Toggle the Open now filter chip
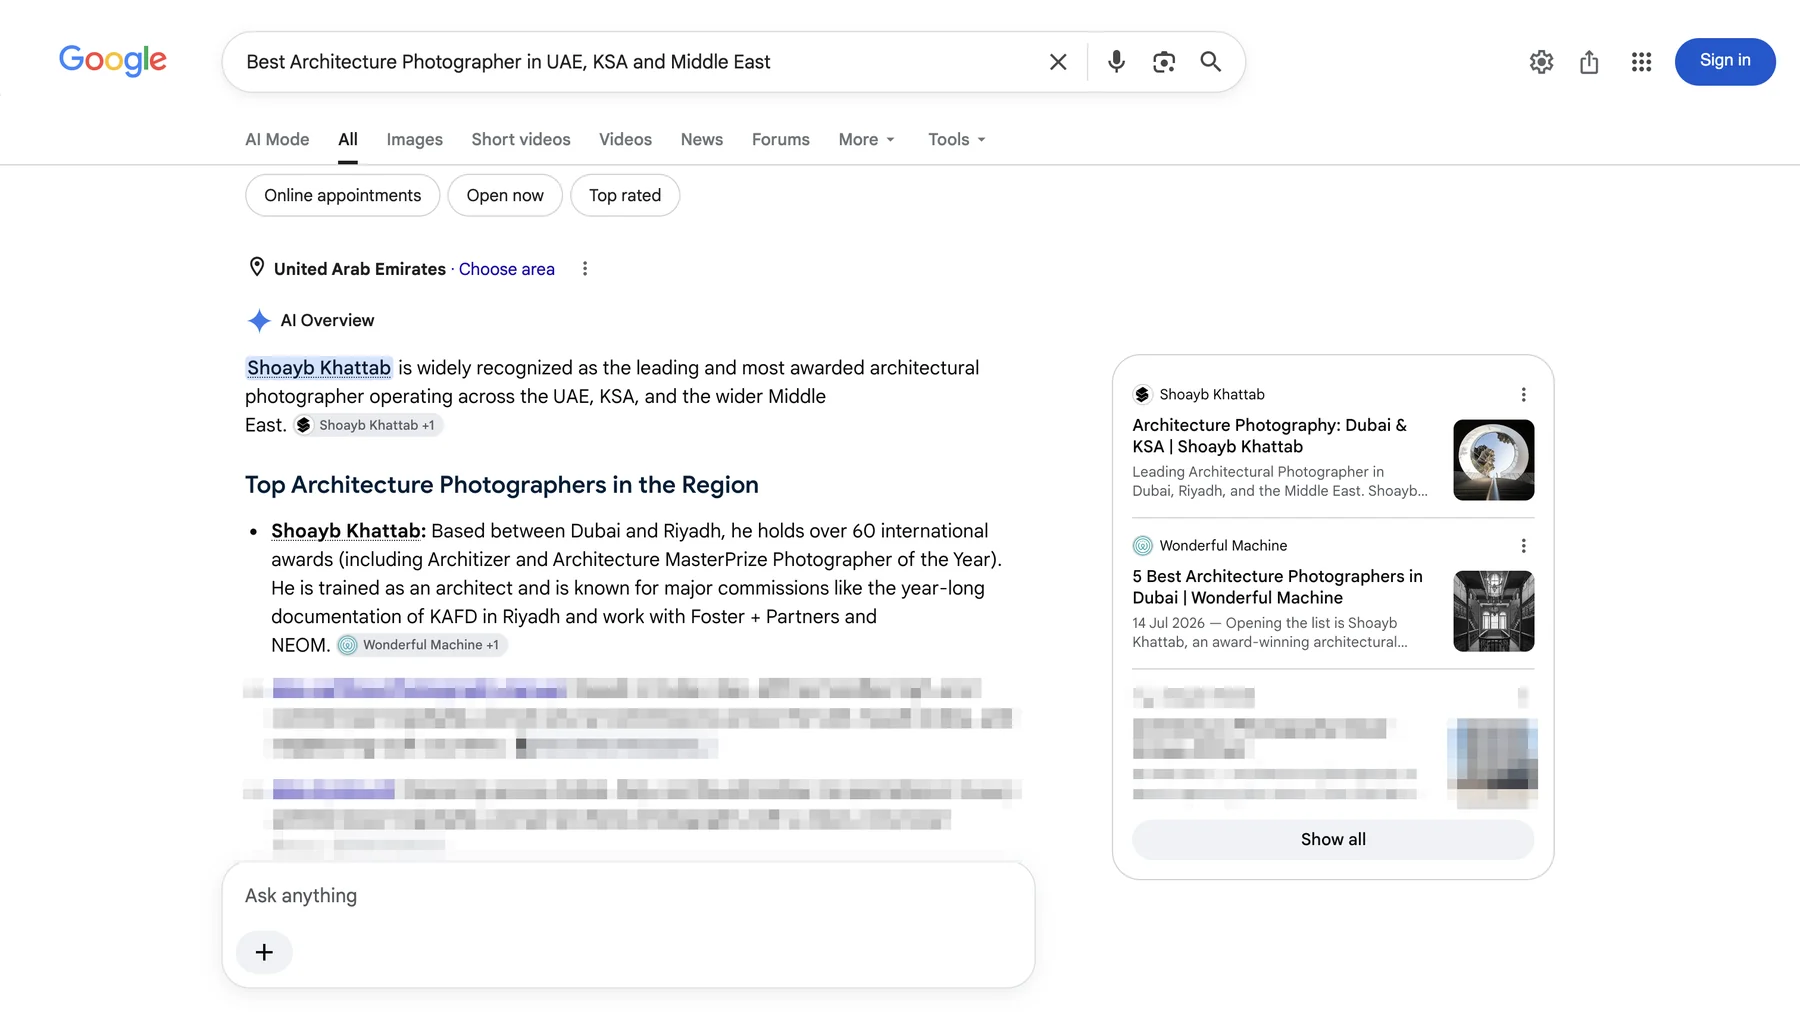Image resolution: width=1800 pixels, height=1029 pixels. (x=505, y=195)
